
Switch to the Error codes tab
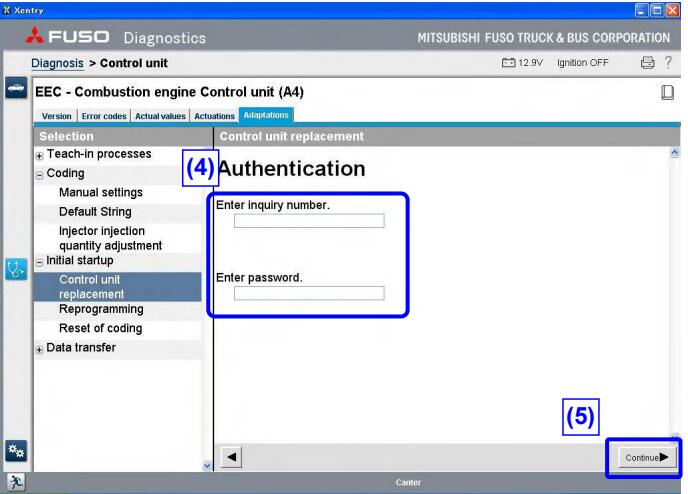(x=104, y=116)
